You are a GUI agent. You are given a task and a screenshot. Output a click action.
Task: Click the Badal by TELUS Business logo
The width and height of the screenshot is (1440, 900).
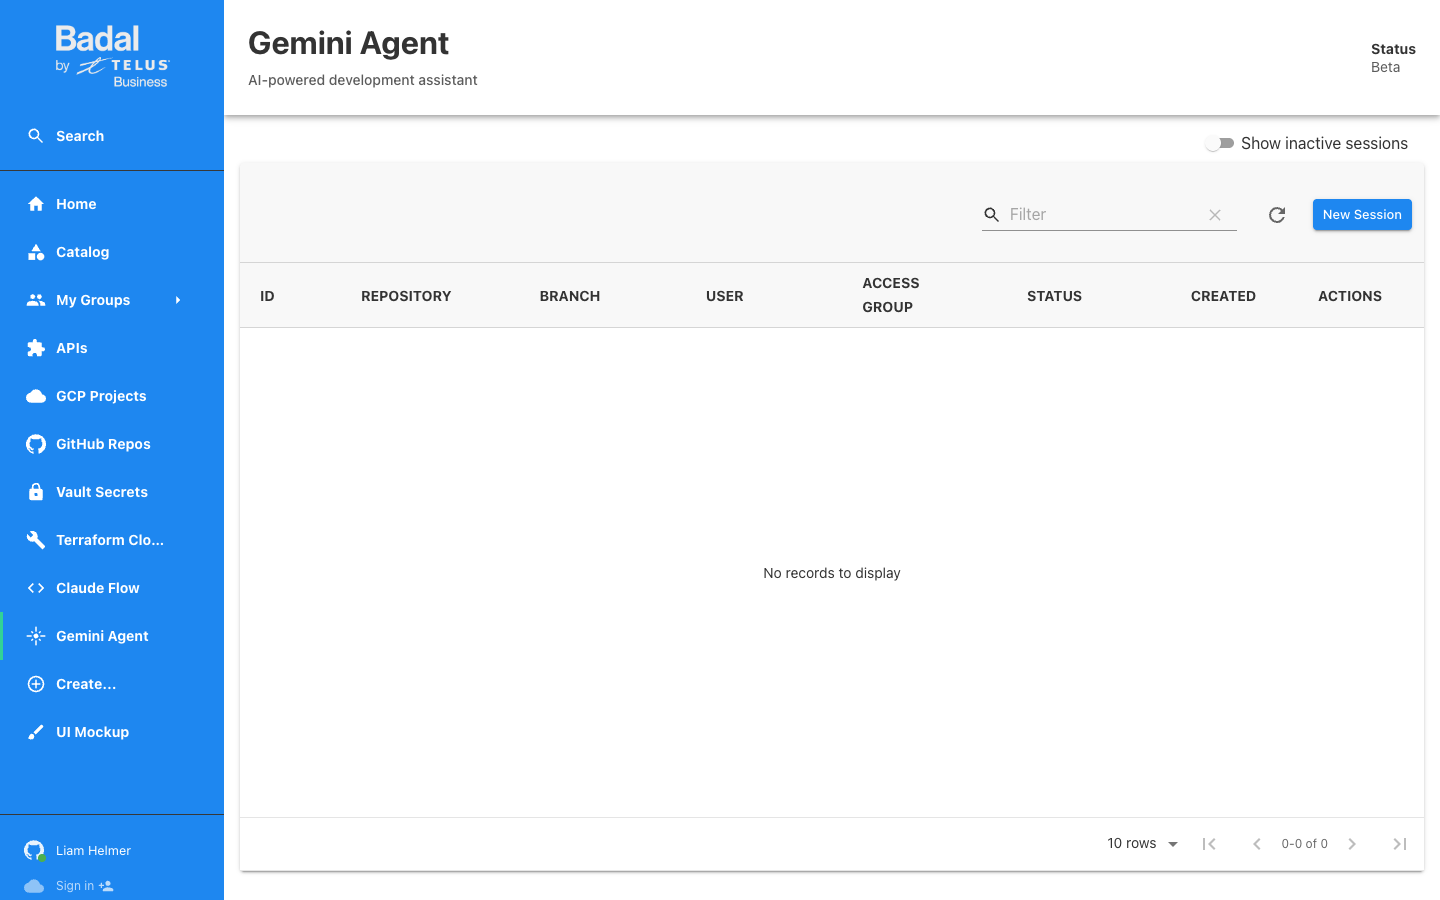coord(112,57)
